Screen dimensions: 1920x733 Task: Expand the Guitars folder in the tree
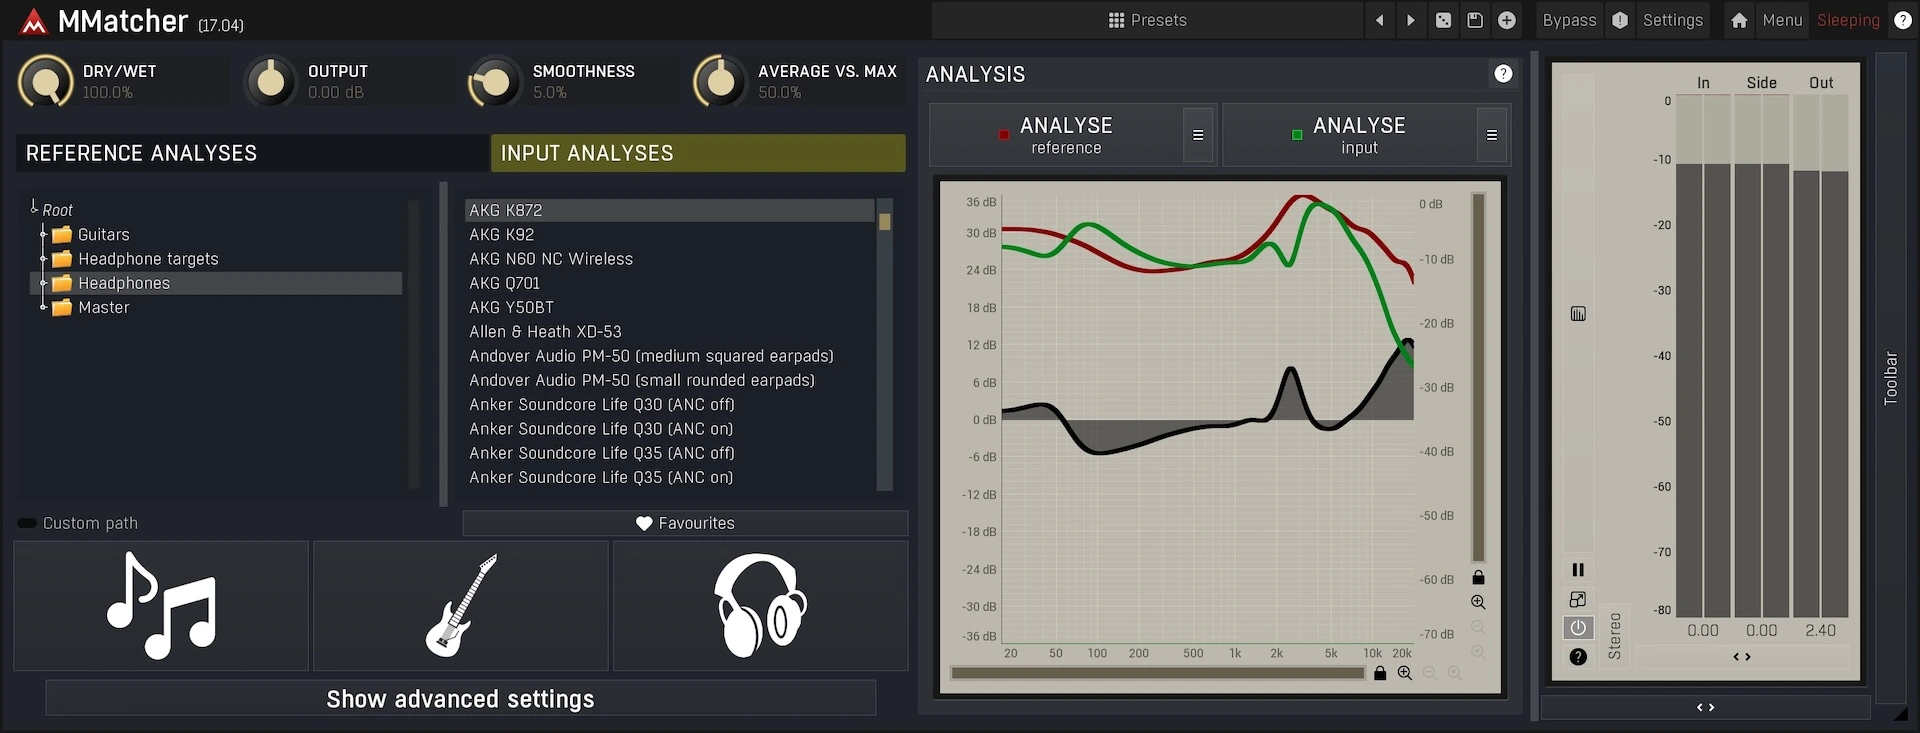point(44,235)
